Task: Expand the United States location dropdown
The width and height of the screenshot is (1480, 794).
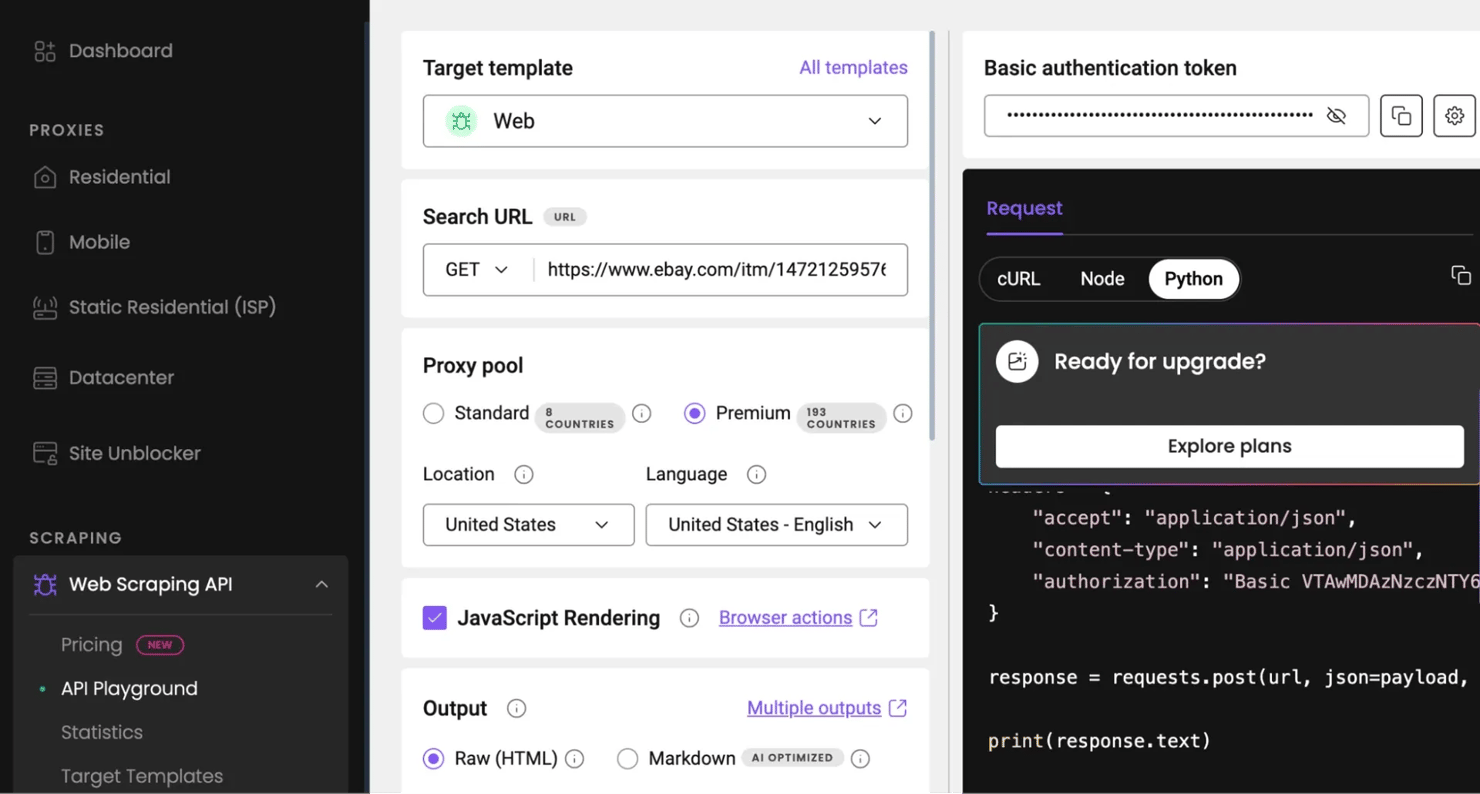Action: pyautogui.click(x=528, y=525)
